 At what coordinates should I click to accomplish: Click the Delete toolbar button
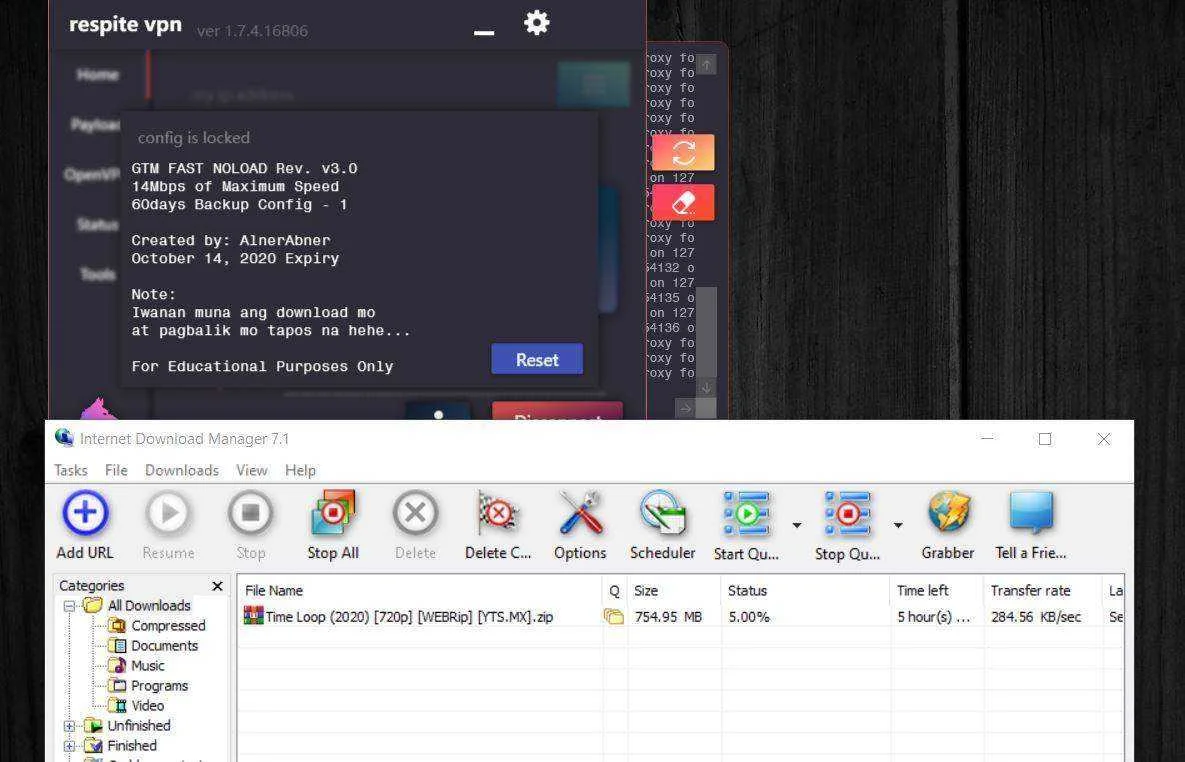click(x=416, y=525)
